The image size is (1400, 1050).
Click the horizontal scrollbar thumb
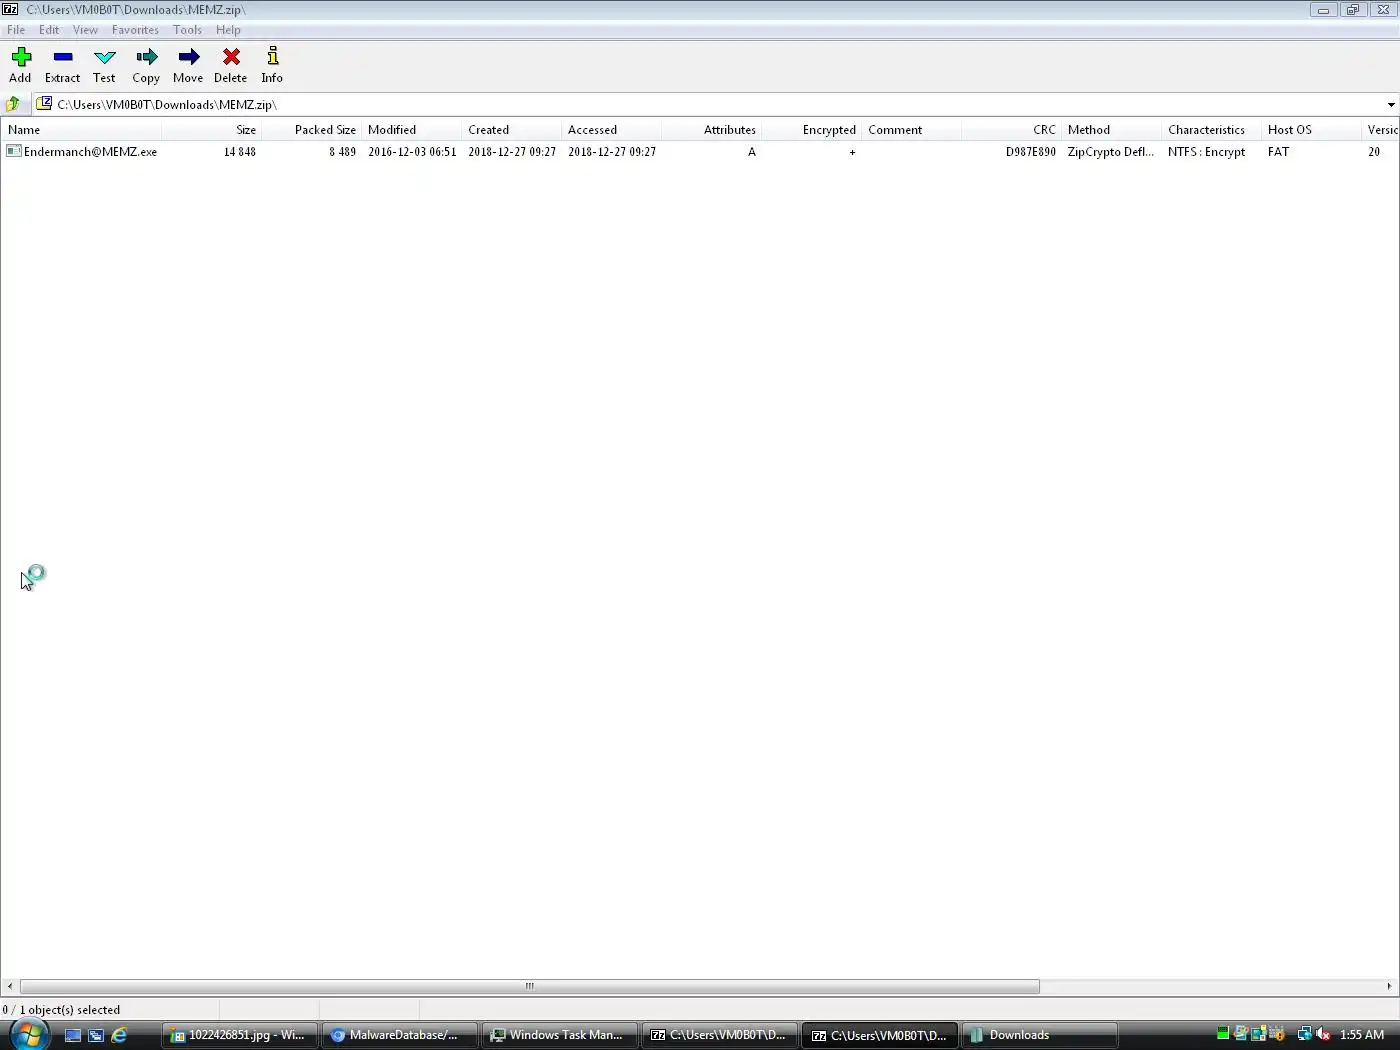530,986
